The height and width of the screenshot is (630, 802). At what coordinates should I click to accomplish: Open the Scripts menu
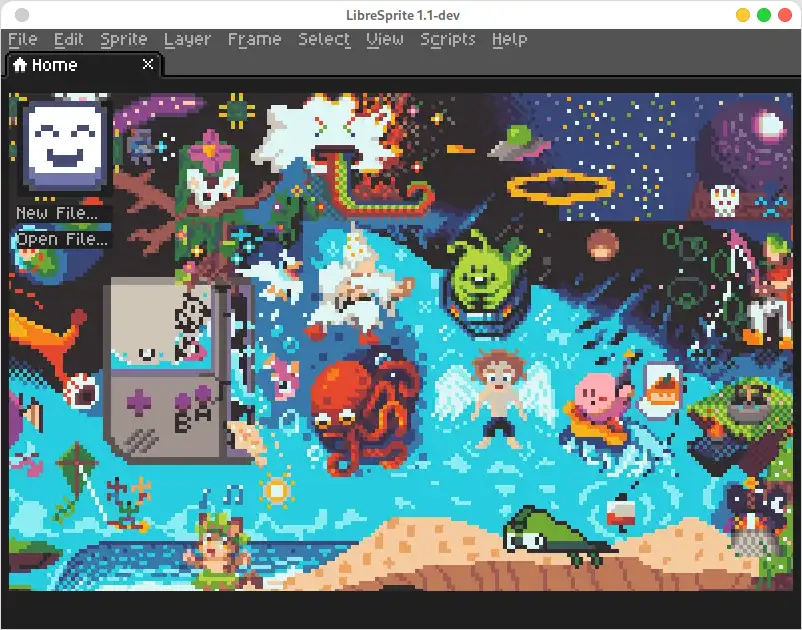448,39
